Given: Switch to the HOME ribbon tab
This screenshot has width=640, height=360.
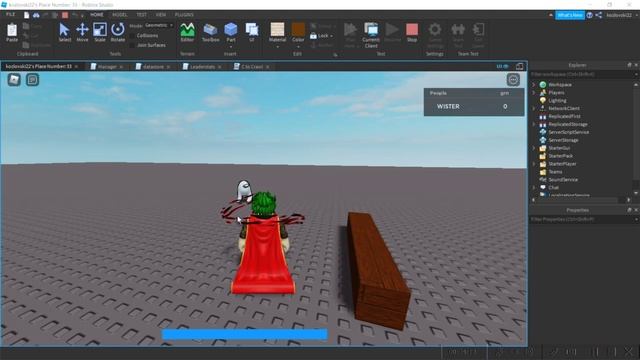Looking at the screenshot, I should [x=97, y=15].
